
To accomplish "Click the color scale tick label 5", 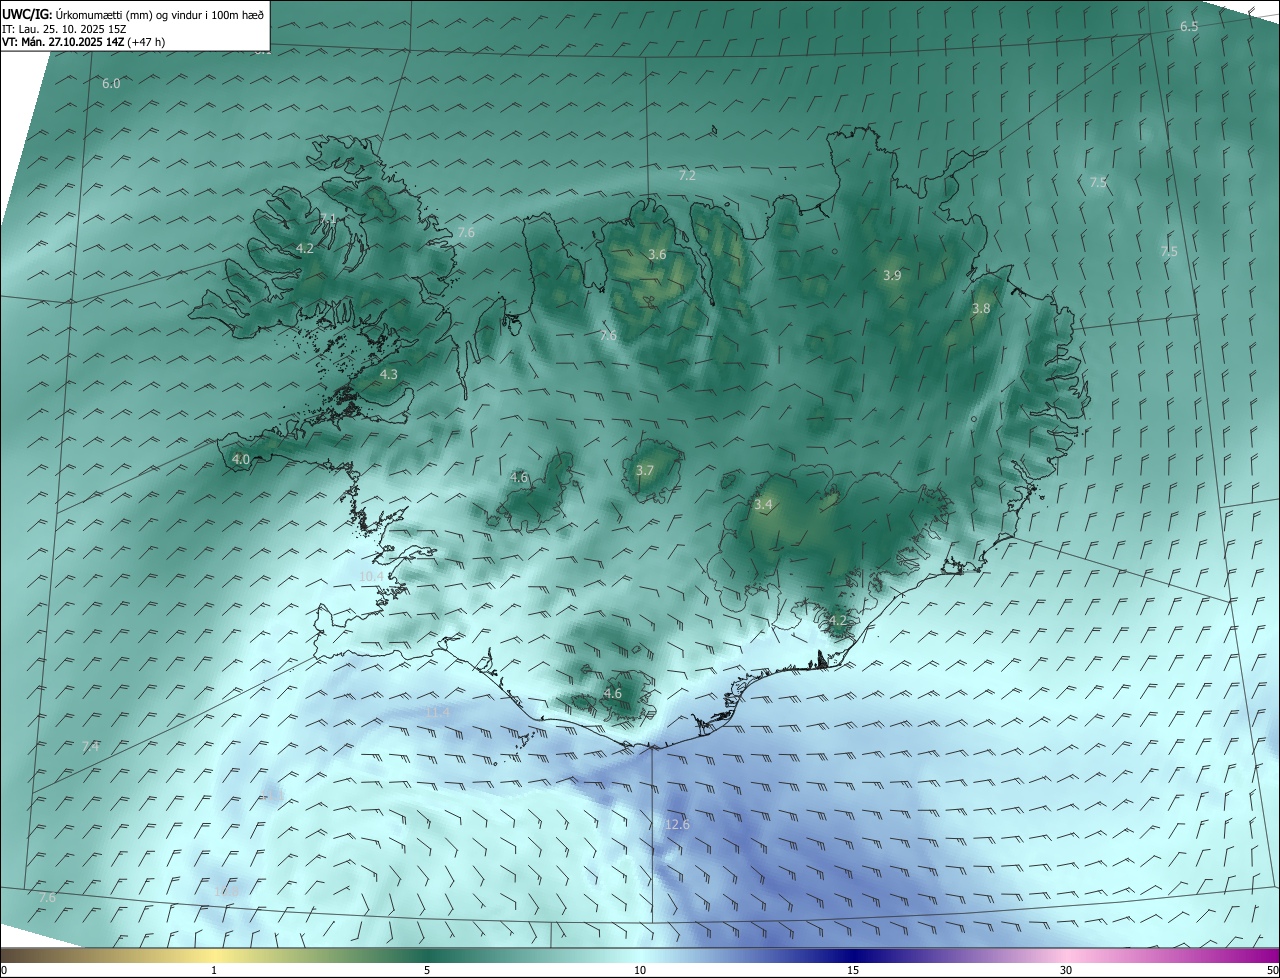I will click(427, 971).
